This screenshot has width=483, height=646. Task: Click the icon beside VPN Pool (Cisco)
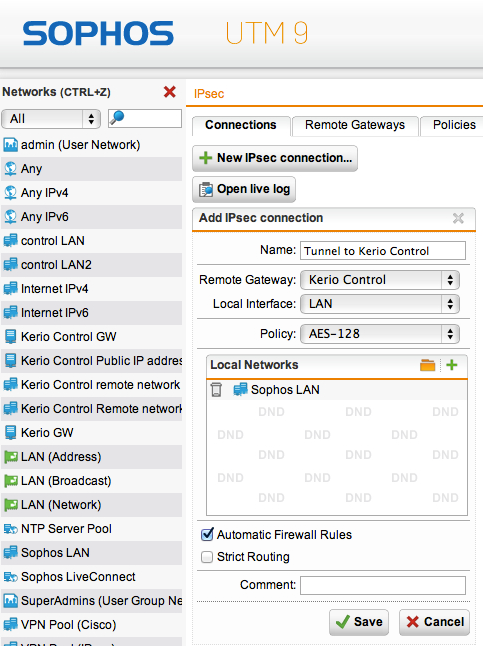click(x=10, y=624)
